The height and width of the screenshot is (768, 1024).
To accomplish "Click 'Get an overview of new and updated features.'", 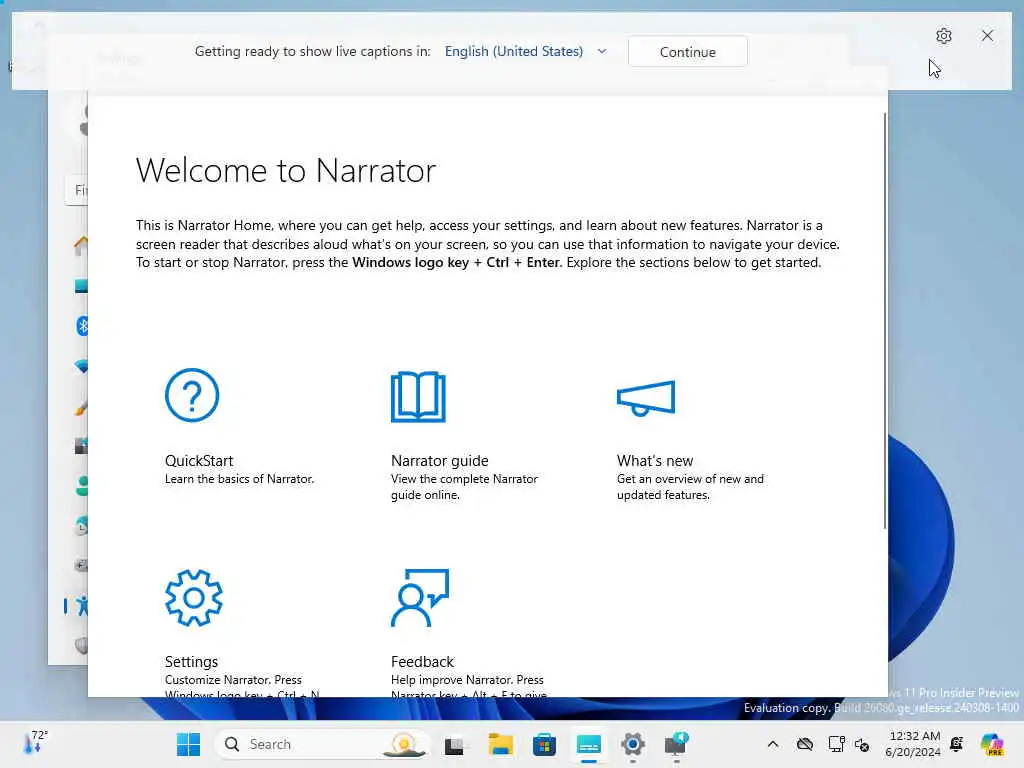I will pyautogui.click(x=690, y=487).
